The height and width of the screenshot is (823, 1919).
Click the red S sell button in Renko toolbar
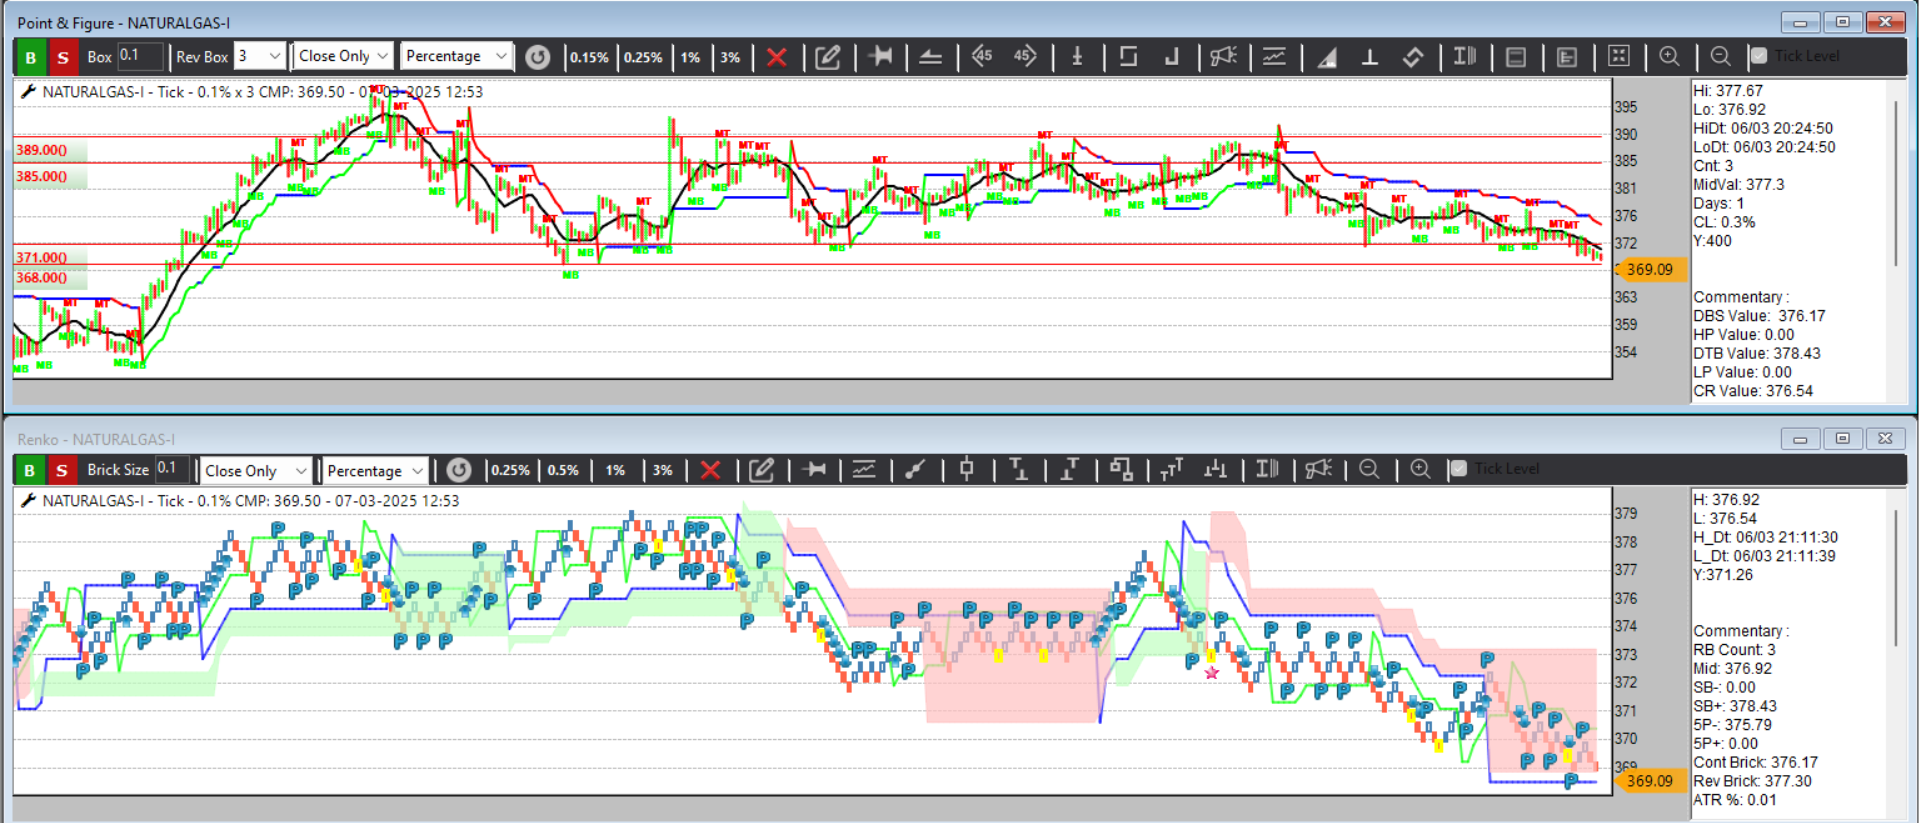pyautogui.click(x=61, y=470)
